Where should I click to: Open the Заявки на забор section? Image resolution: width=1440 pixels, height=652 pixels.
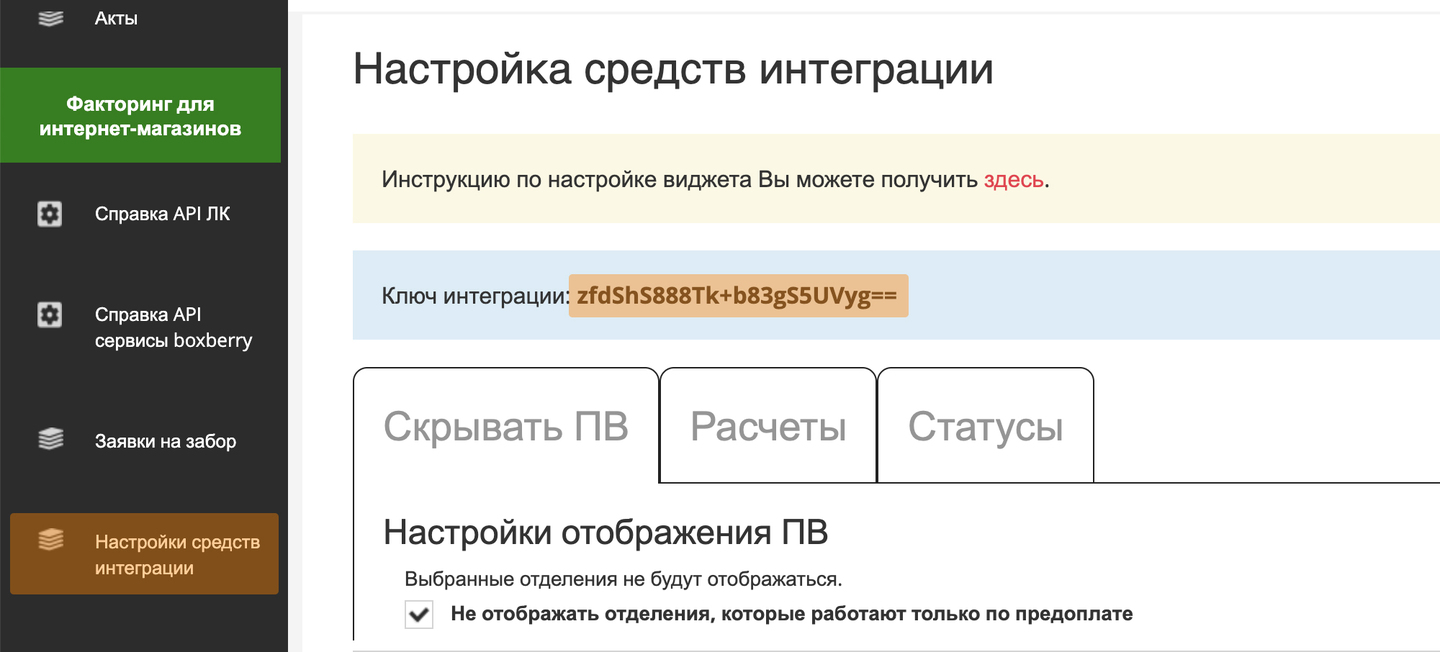[165, 441]
